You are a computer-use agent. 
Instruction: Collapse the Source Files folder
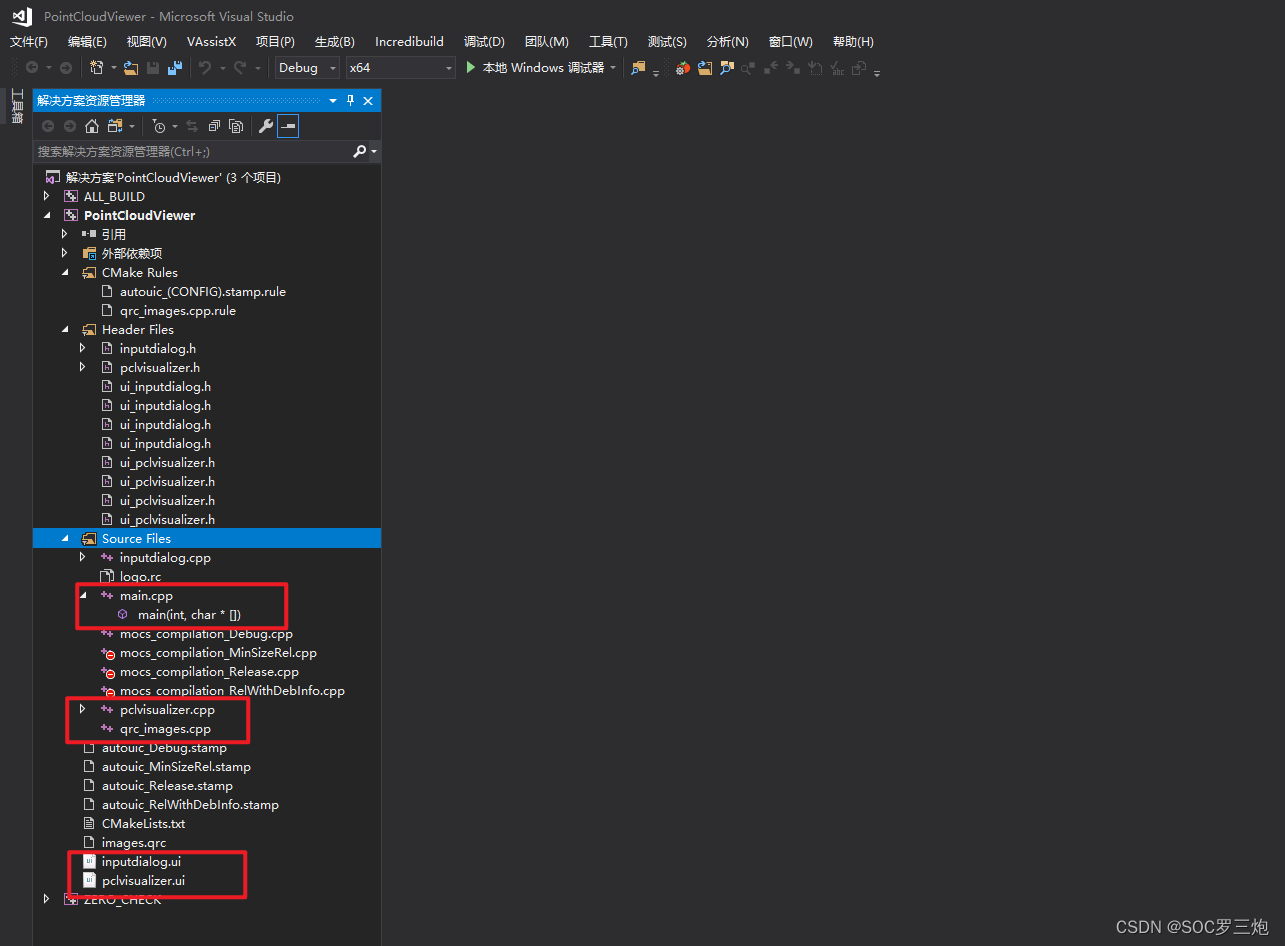(x=64, y=538)
